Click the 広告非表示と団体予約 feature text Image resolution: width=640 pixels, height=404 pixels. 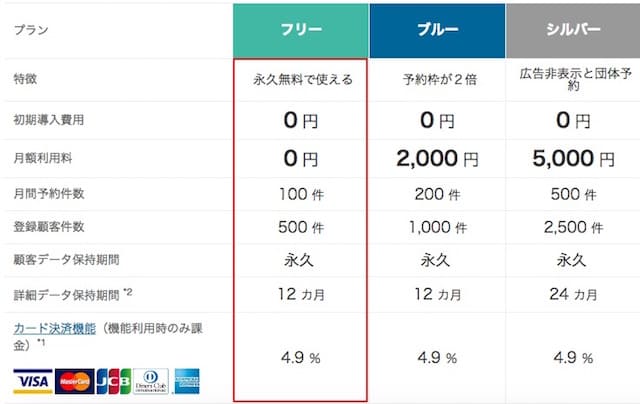click(575, 79)
